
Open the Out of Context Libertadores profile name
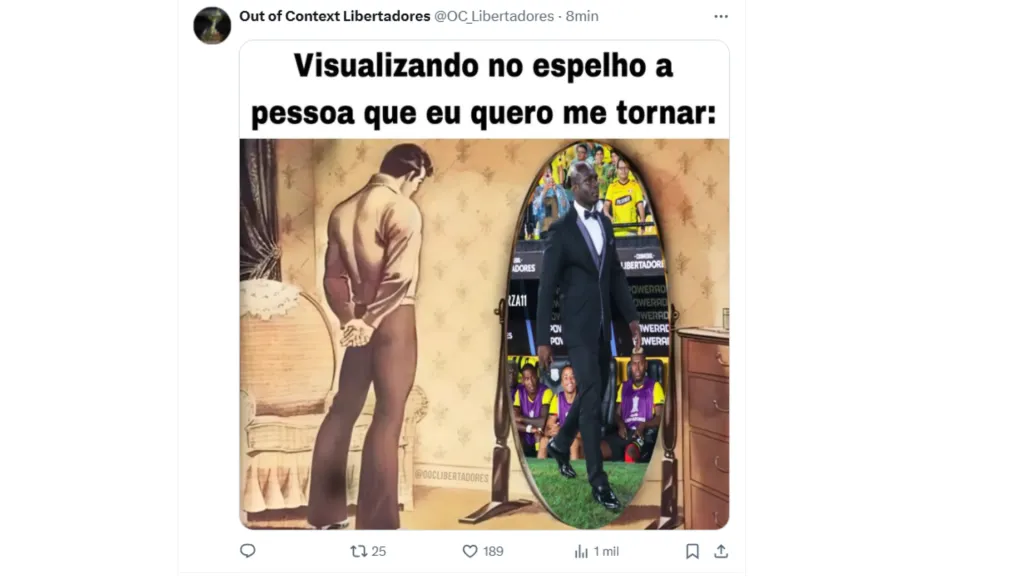tap(334, 16)
